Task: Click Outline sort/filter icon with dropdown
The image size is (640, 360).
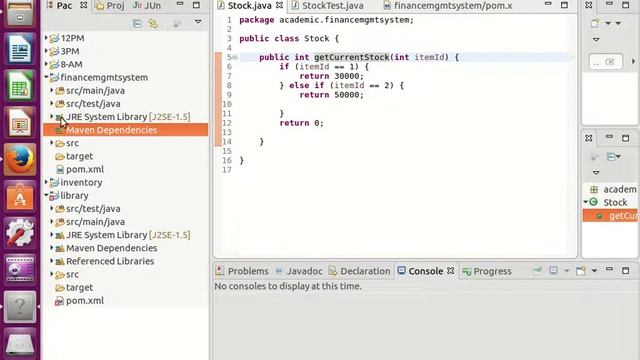Action: (613, 157)
